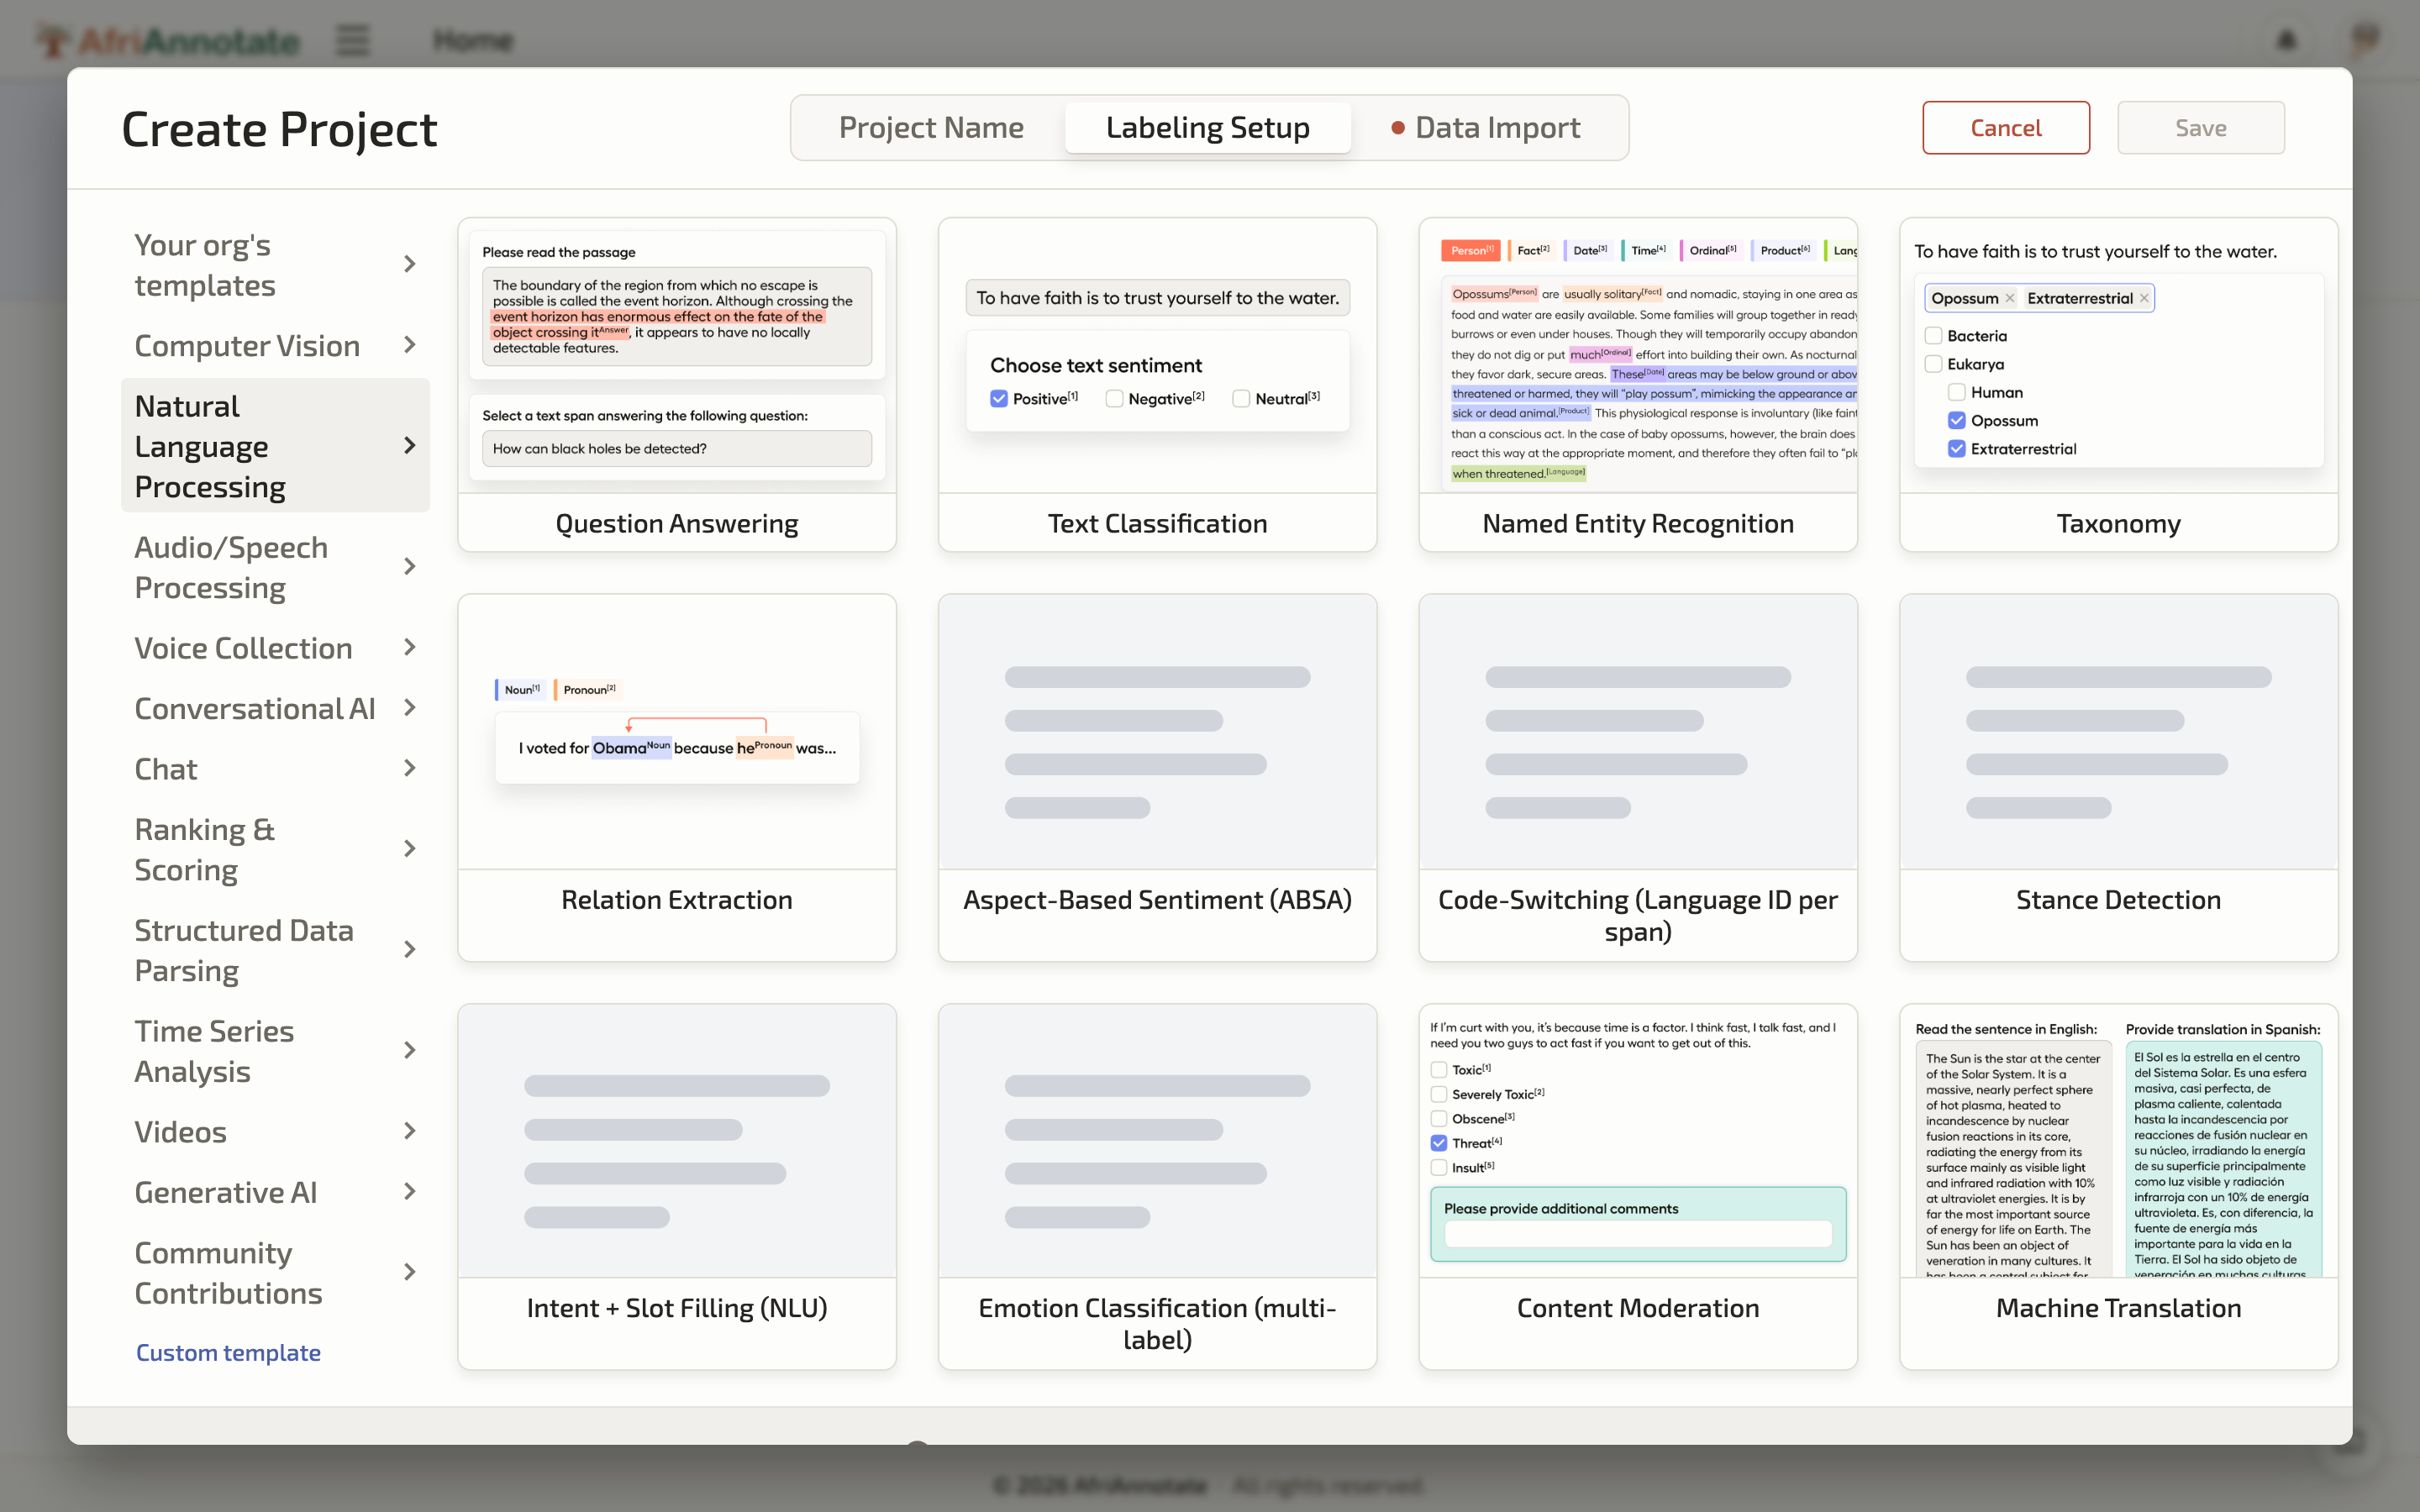The image size is (2420, 1512).
Task: Expand Your org's templates category
Action: pos(275,265)
